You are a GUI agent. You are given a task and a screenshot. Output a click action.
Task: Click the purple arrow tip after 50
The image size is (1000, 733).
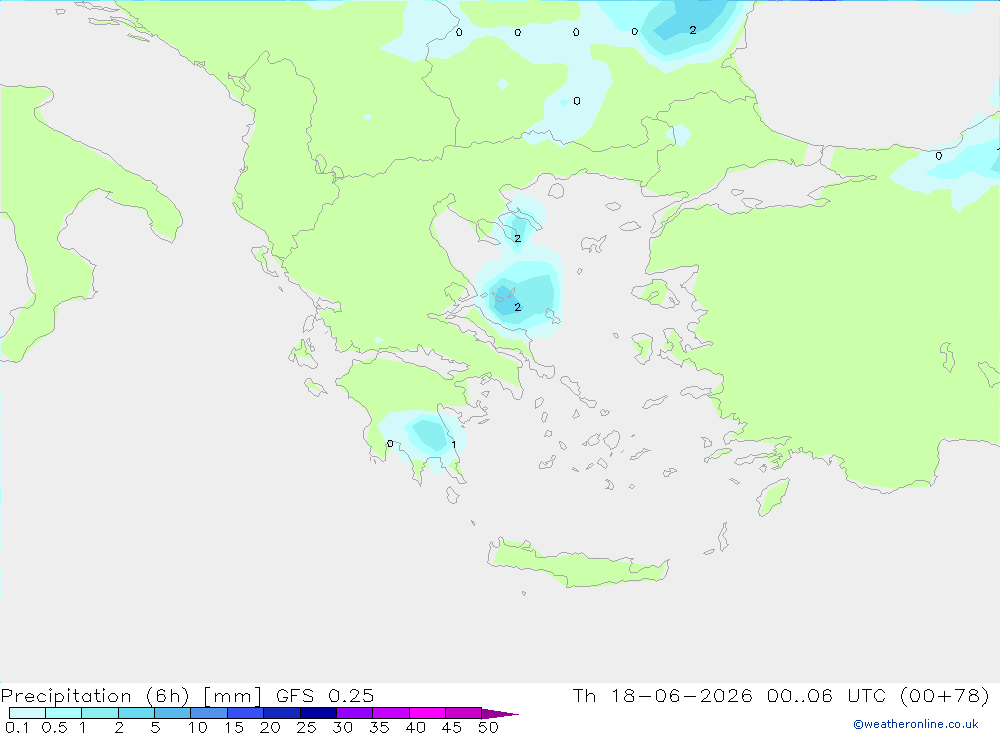coord(499,714)
